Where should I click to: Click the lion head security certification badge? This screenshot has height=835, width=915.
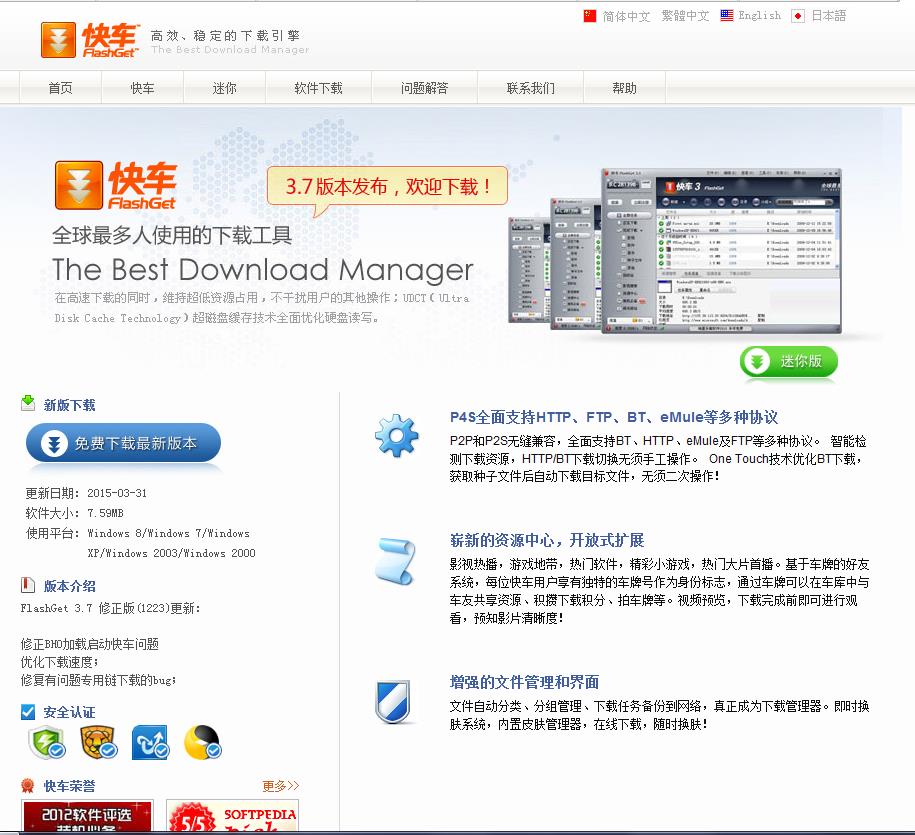point(98,742)
